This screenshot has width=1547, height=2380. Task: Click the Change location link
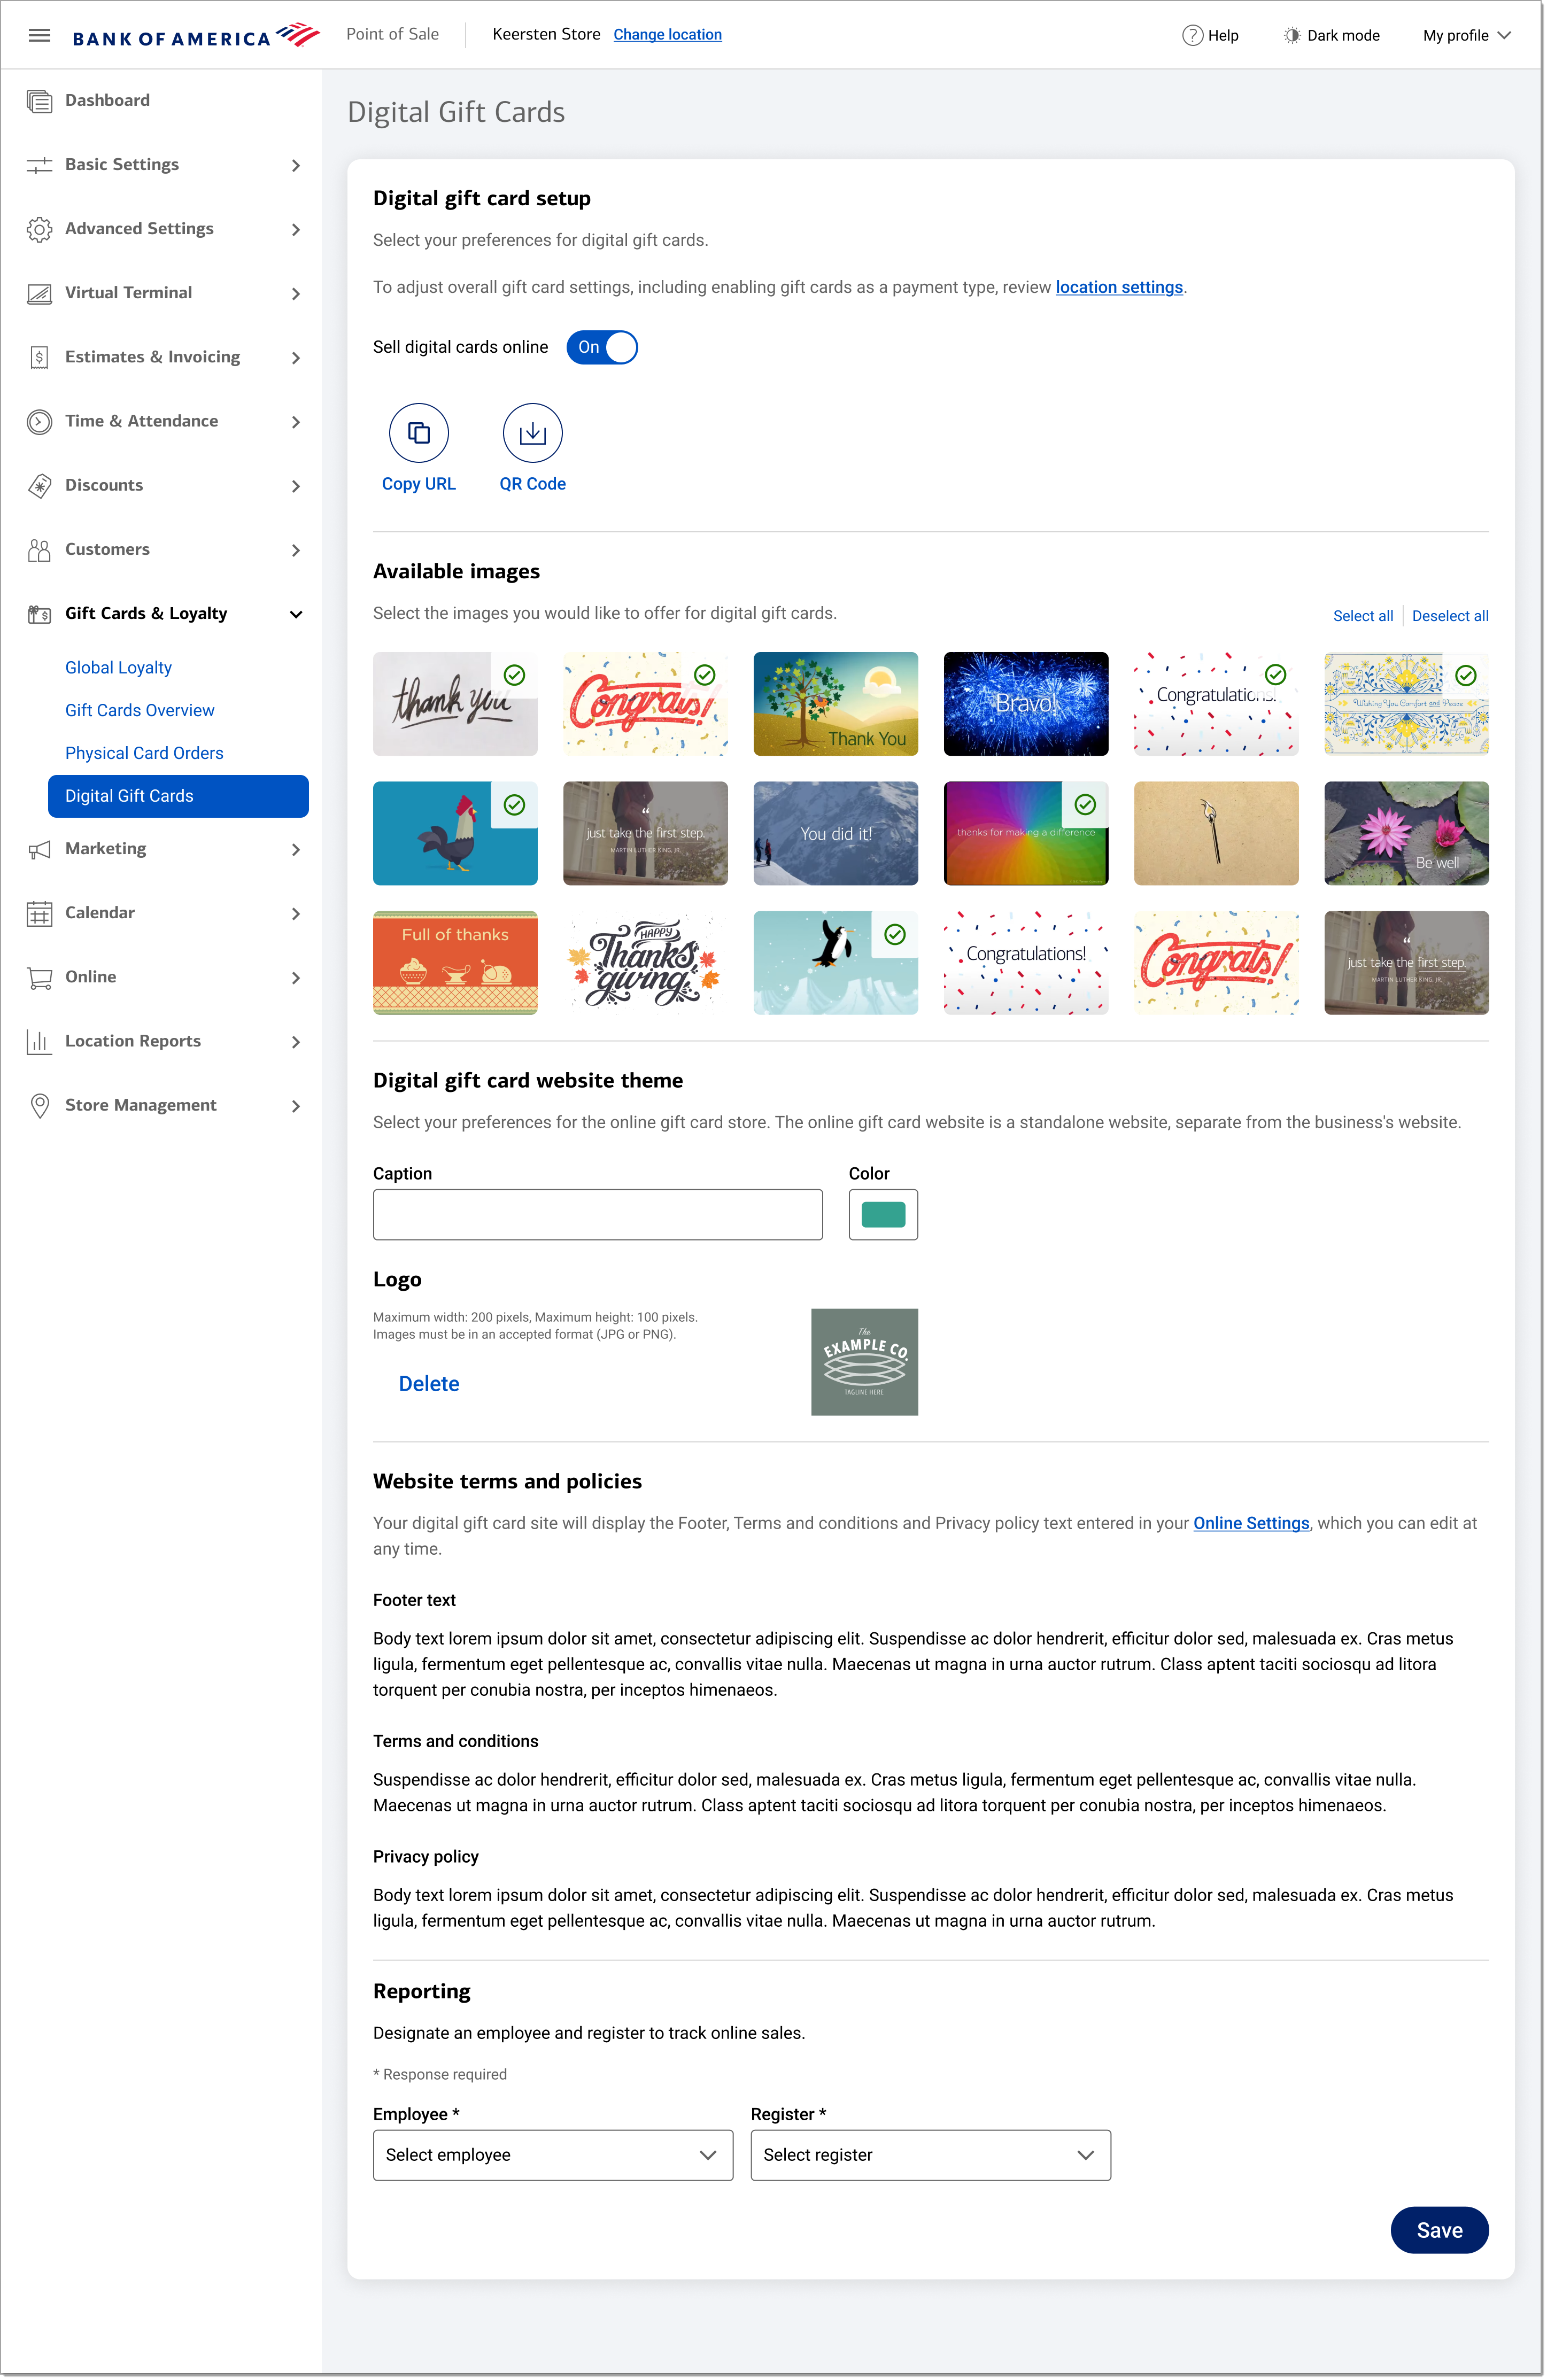667,34
